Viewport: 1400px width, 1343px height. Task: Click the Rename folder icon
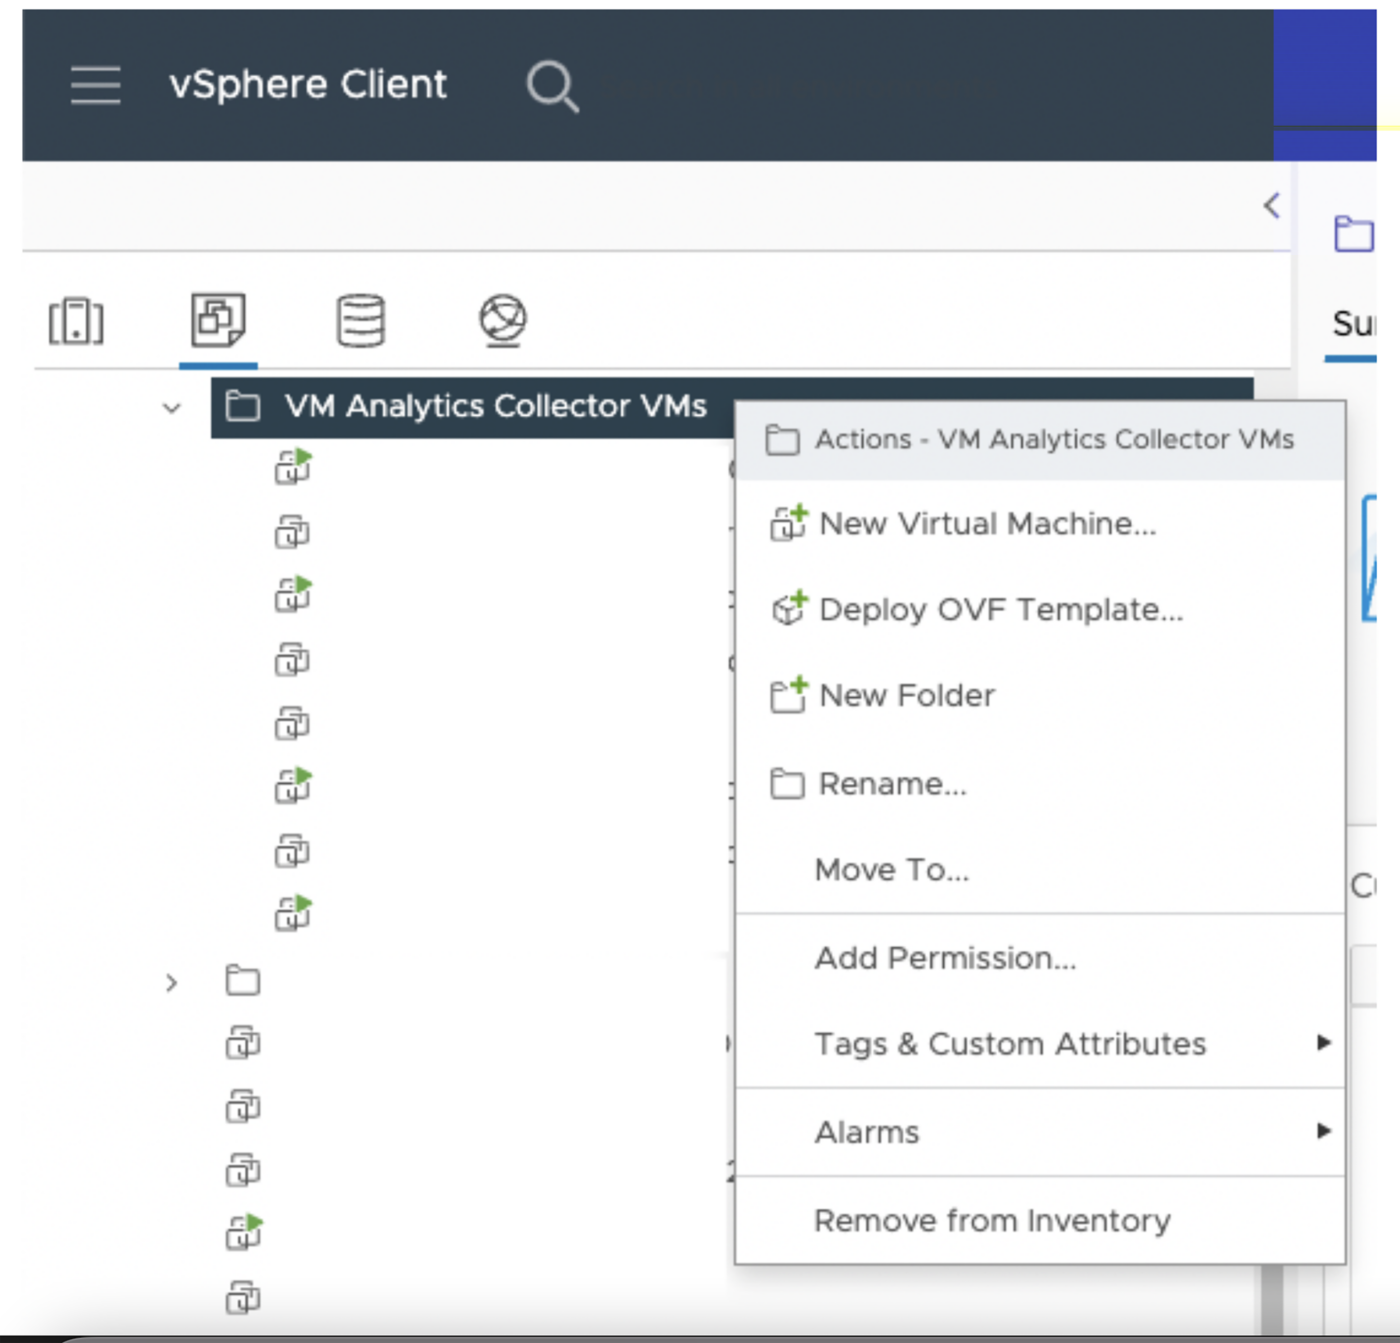[787, 783]
